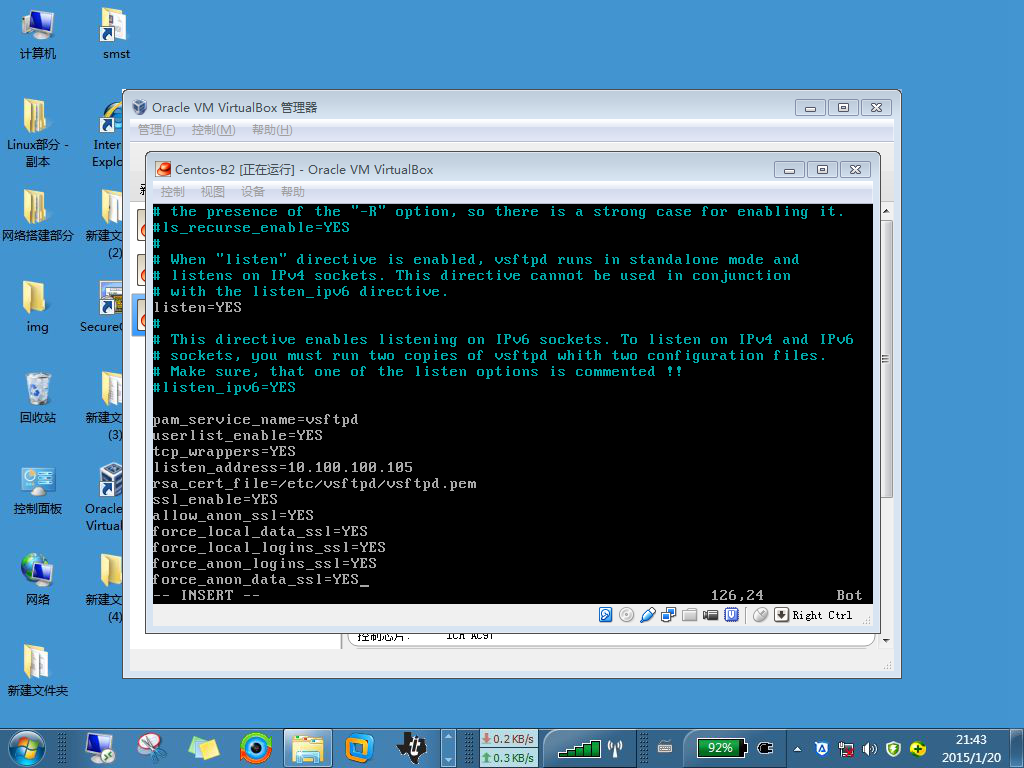Open the shared folders indicator in VM status bar
Image resolution: width=1024 pixels, height=768 pixels.
(689, 615)
